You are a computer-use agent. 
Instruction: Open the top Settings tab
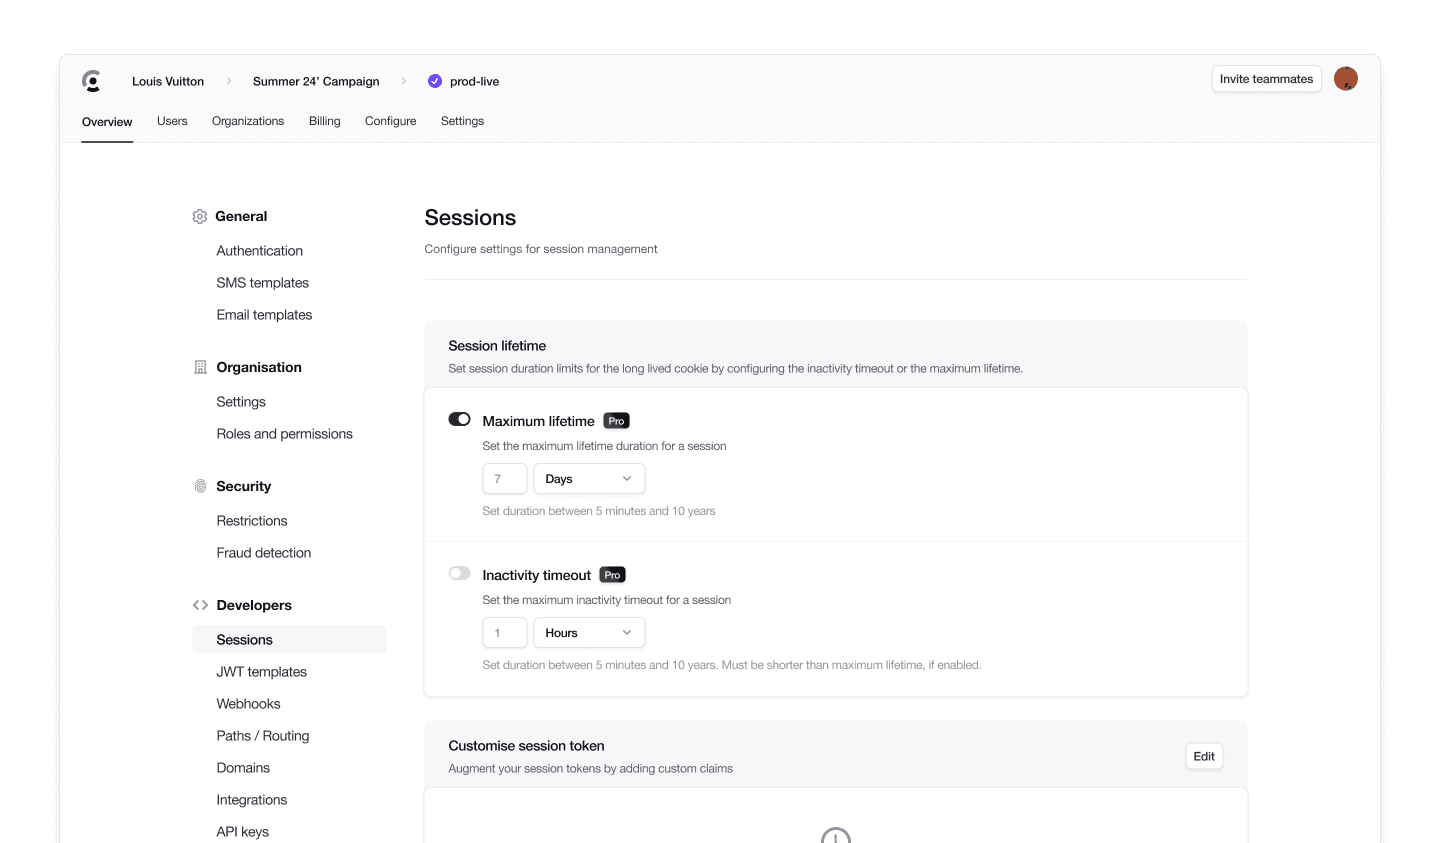[462, 121]
